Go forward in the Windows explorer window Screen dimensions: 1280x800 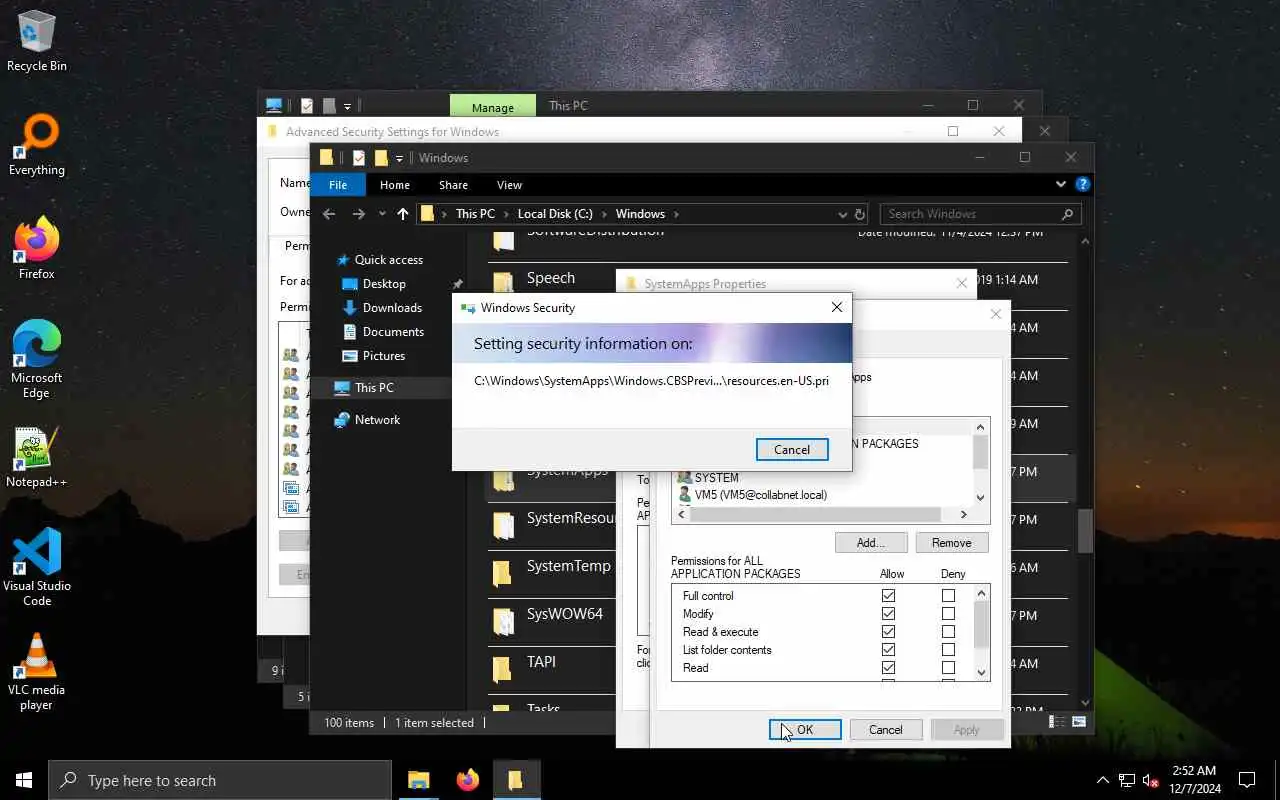tap(359, 214)
